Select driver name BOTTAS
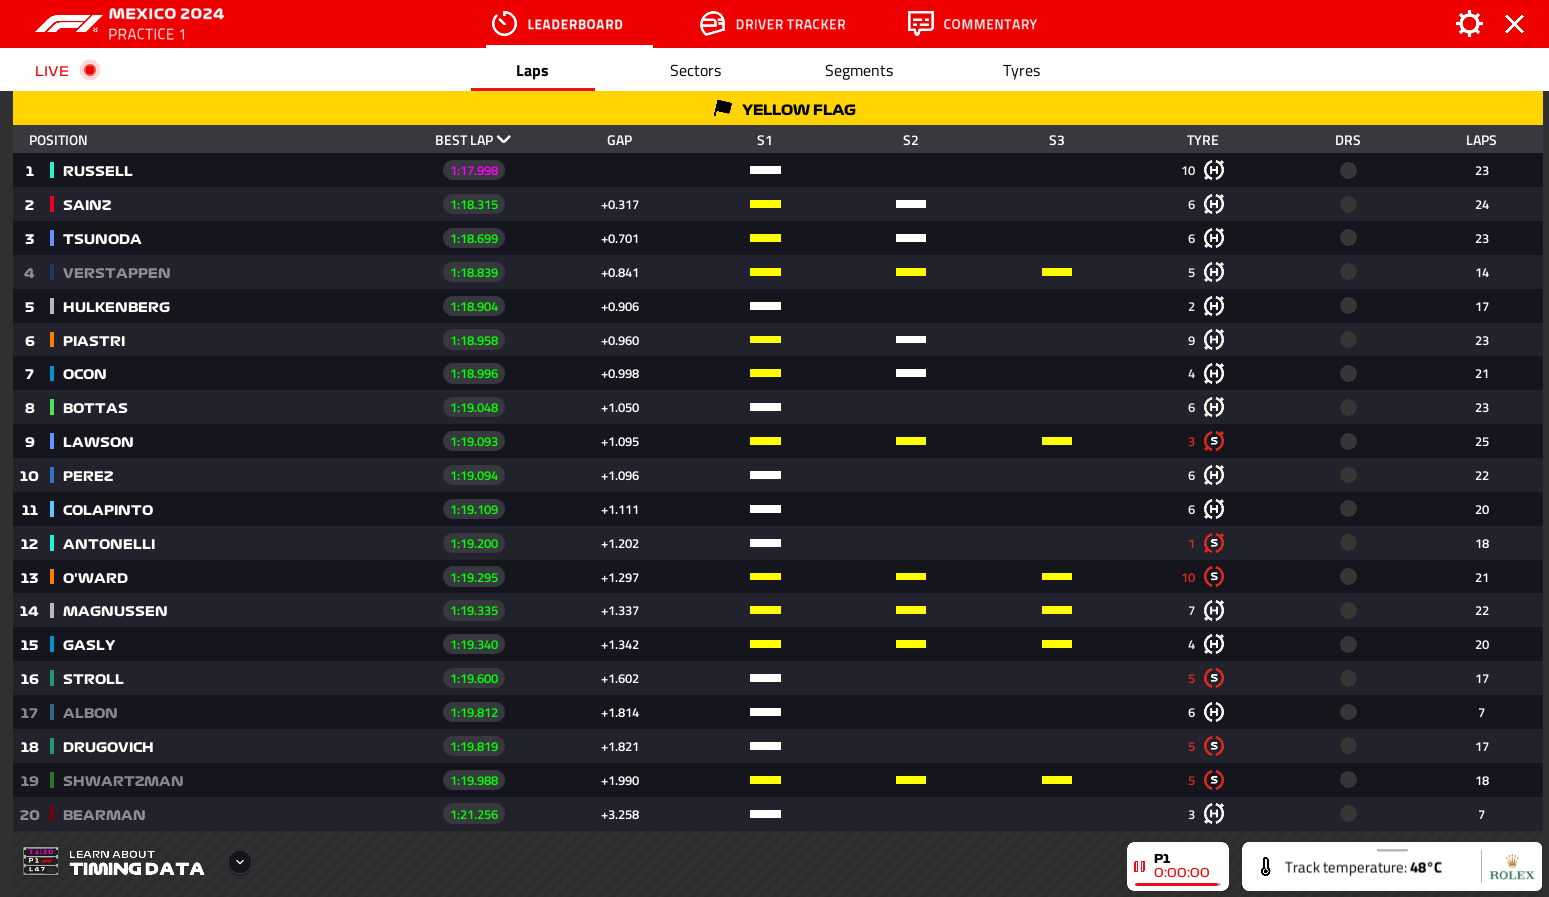 [95, 408]
